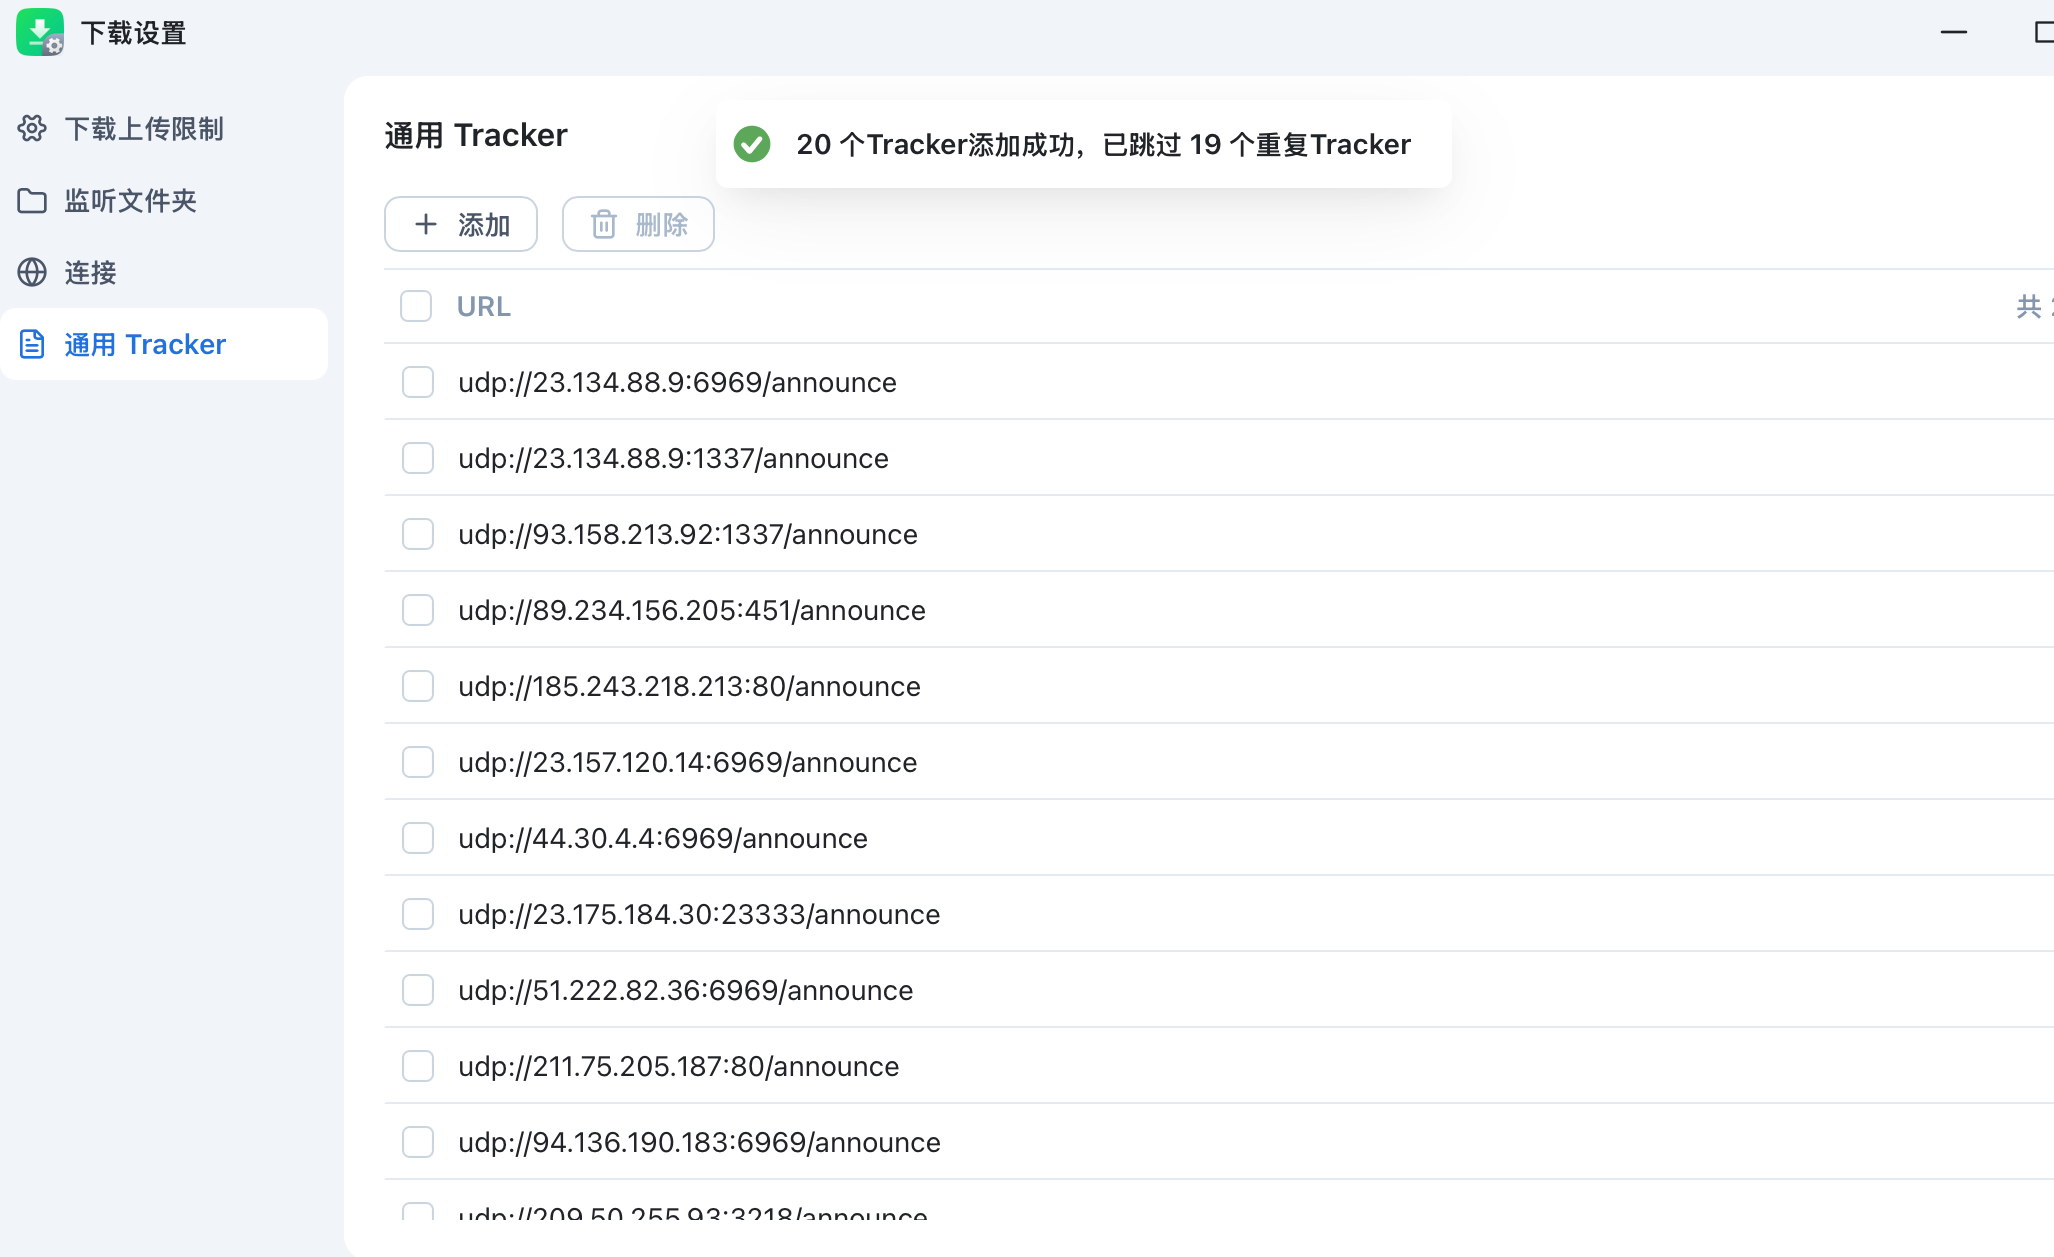
Task: Switch to the 监听文件夹 section
Action: click(x=130, y=200)
